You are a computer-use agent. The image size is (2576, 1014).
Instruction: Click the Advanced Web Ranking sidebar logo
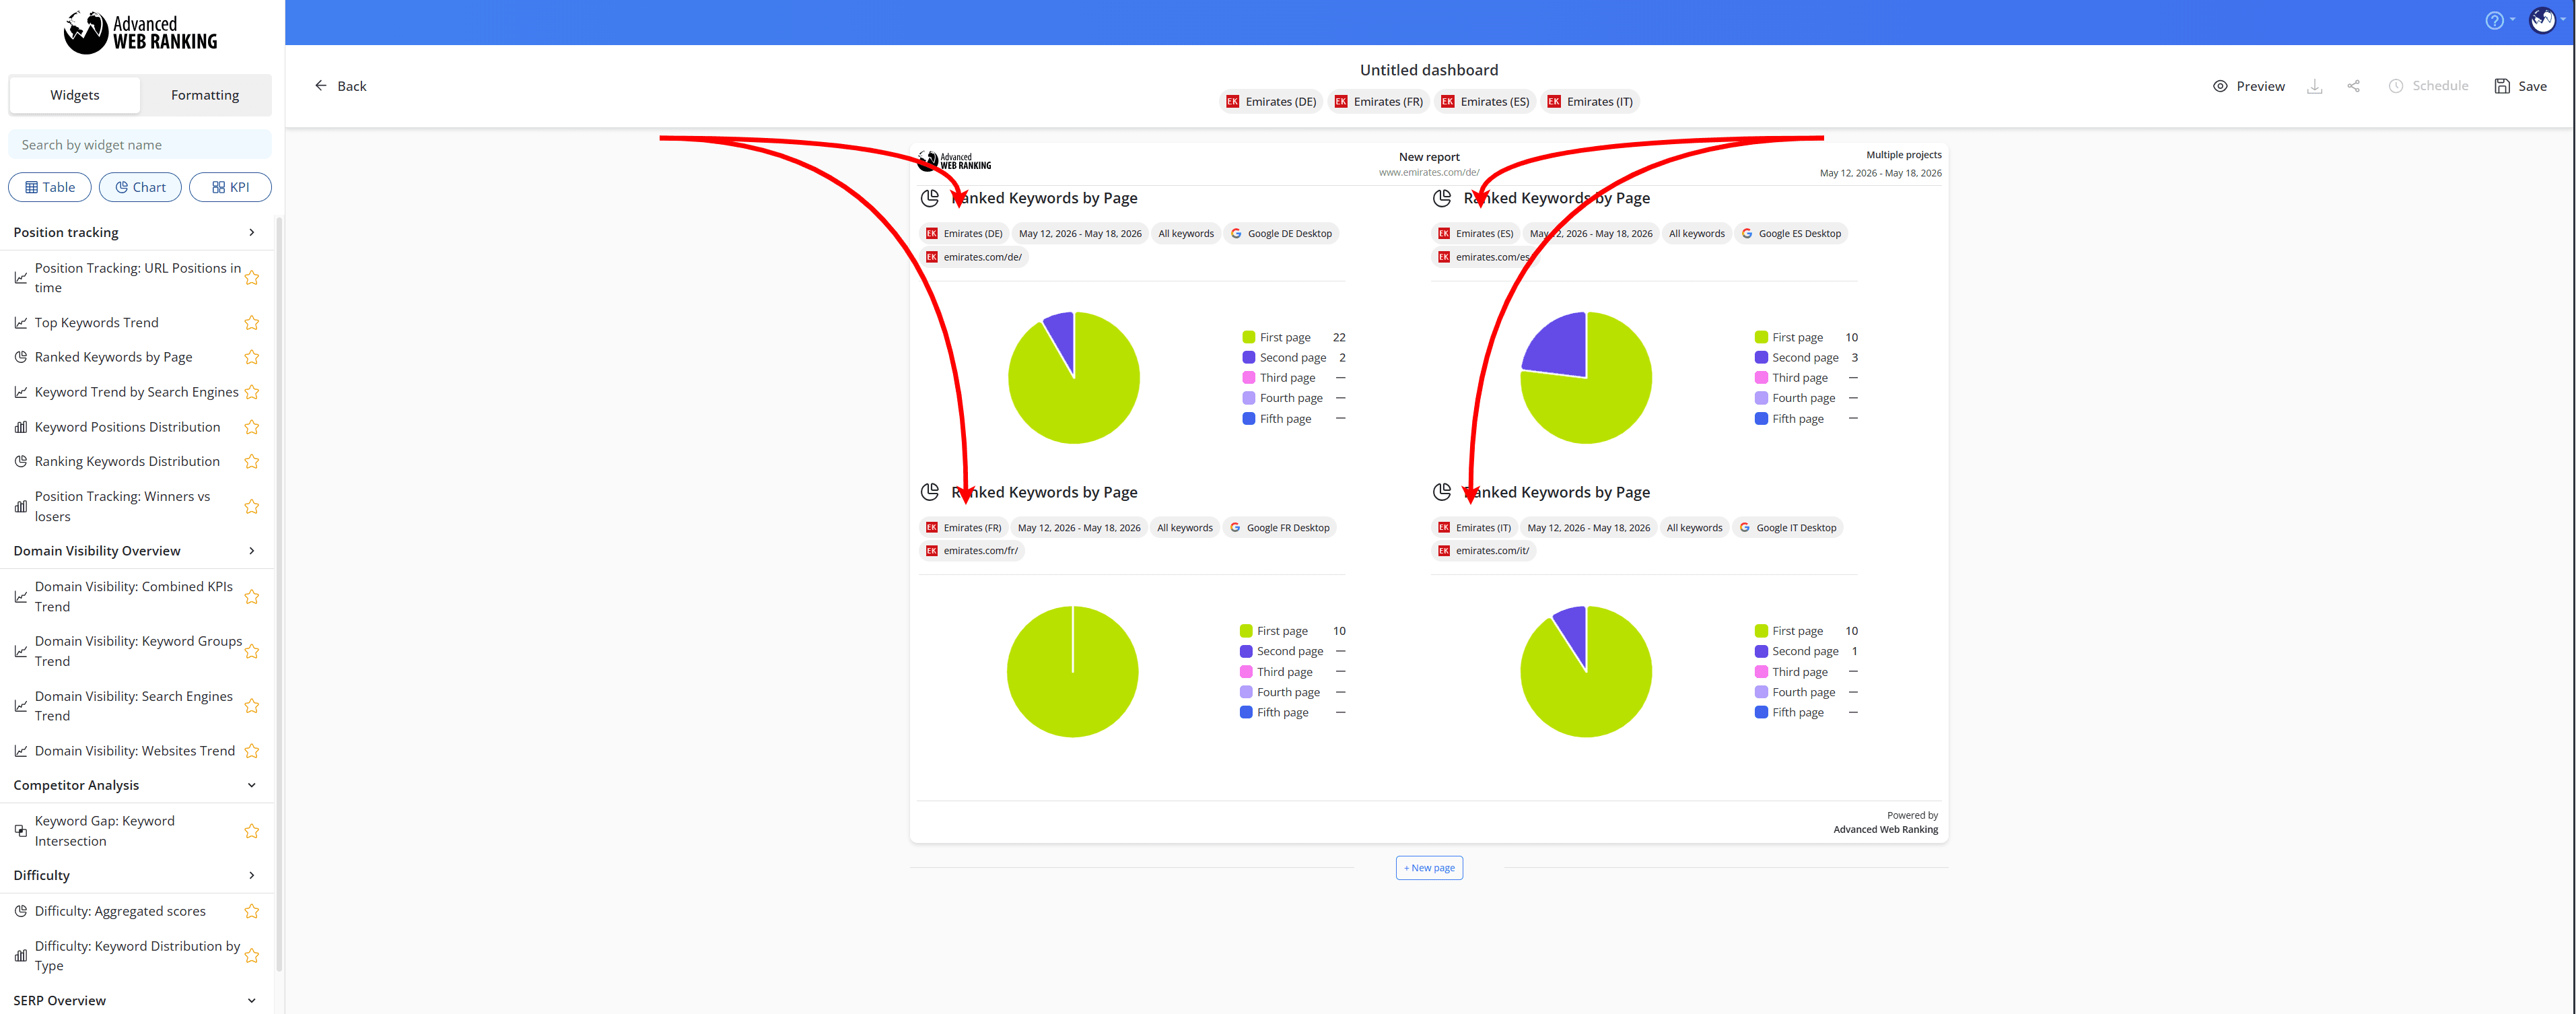click(x=140, y=32)
